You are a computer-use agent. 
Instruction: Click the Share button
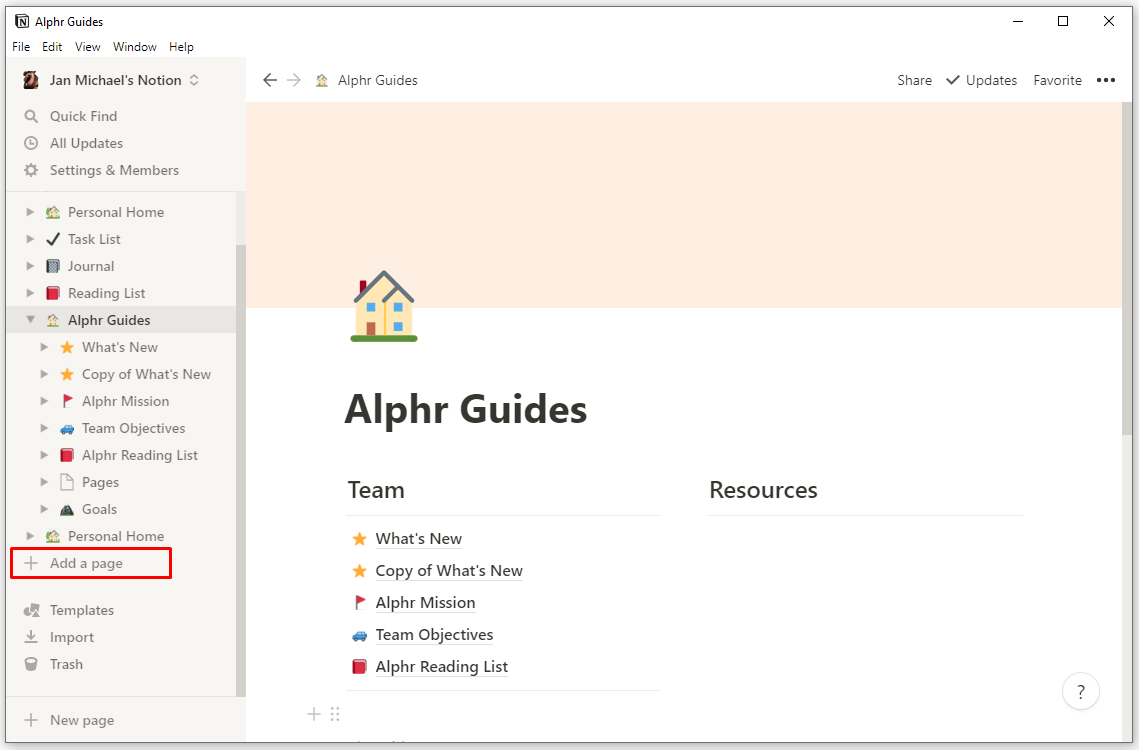click(x=914, y=80)
